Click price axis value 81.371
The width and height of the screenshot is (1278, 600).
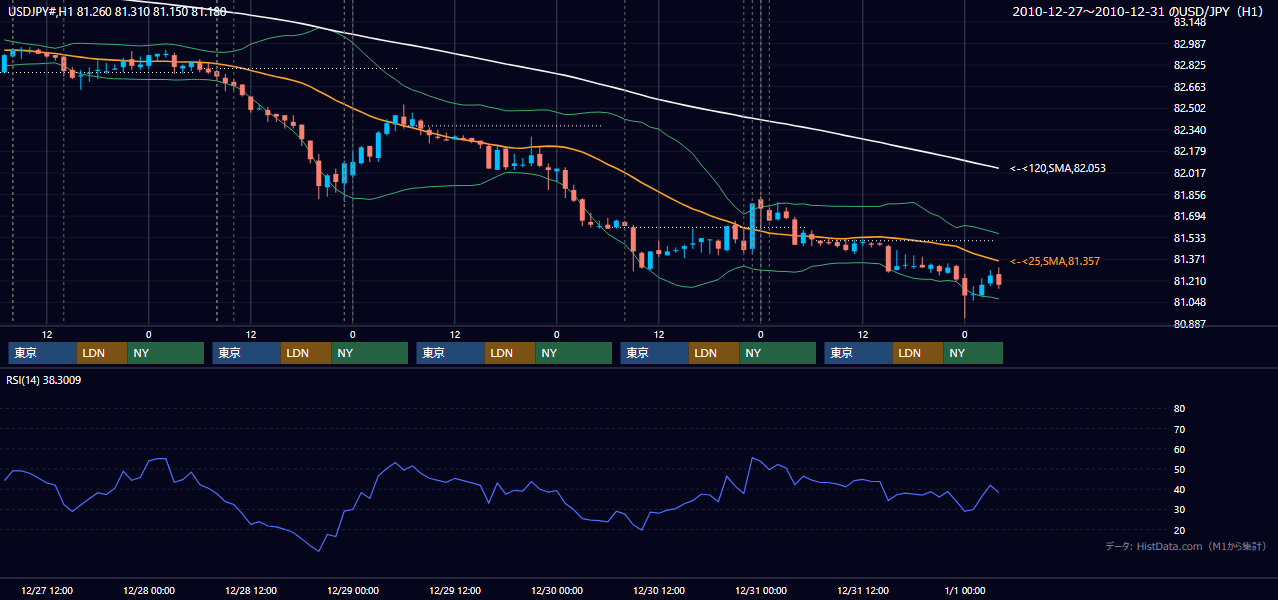1188,259
